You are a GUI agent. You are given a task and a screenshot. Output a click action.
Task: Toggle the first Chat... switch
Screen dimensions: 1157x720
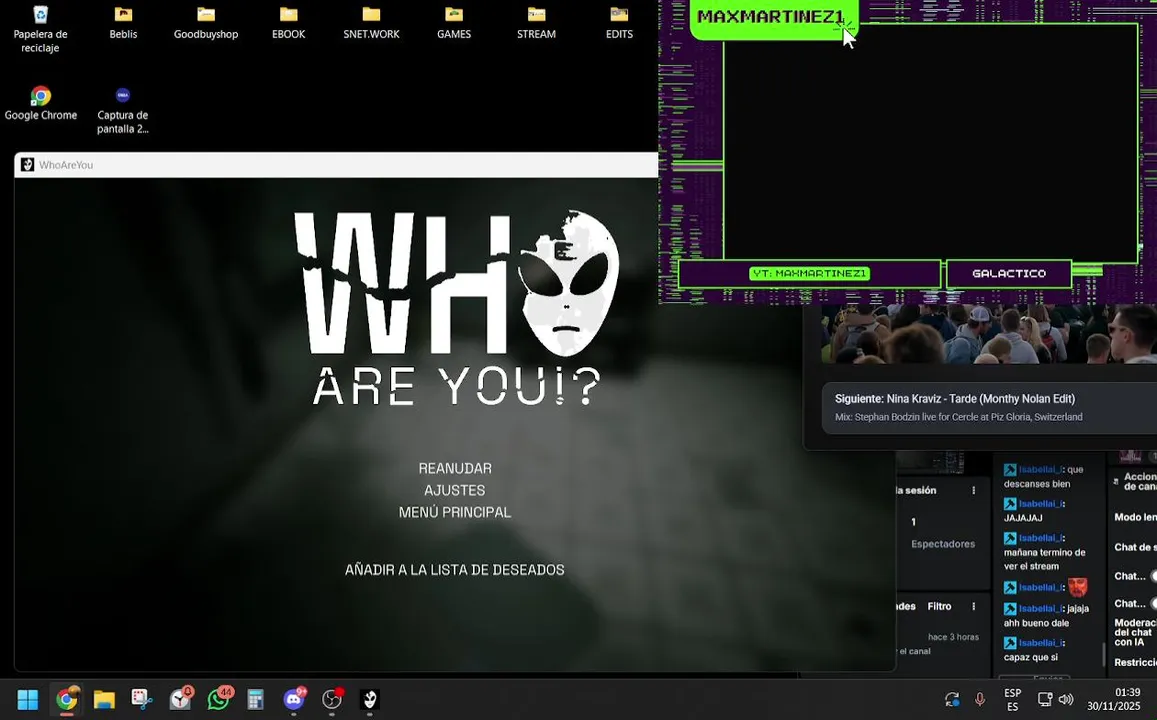pos(1153,576)
